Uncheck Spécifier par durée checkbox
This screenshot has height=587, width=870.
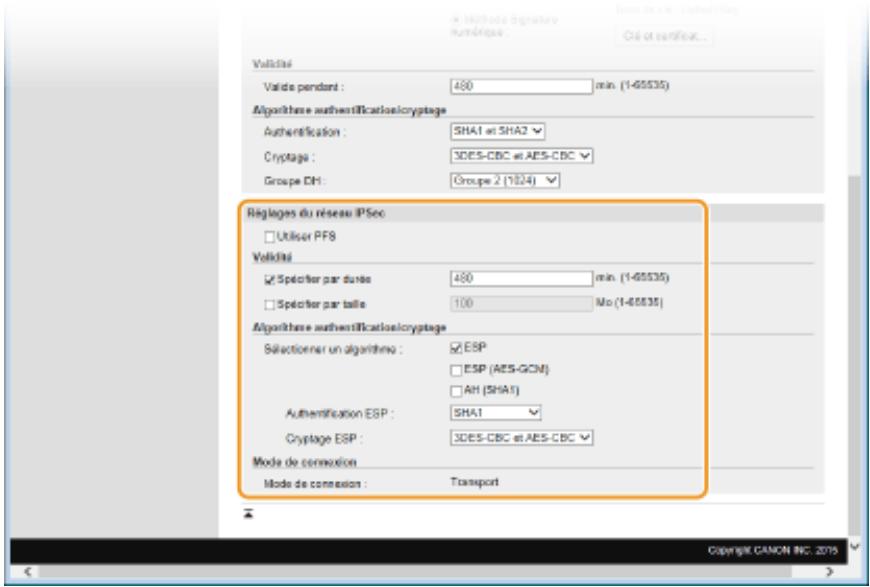click(x=270, y=280)
